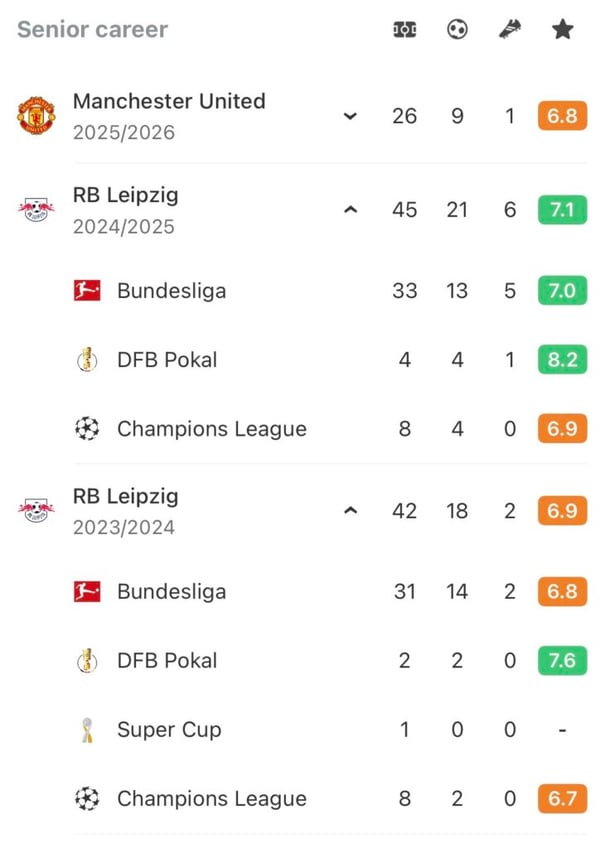Expand the Manchester United 2025/2026 season row
600x848 pixels.
(350, 116)
